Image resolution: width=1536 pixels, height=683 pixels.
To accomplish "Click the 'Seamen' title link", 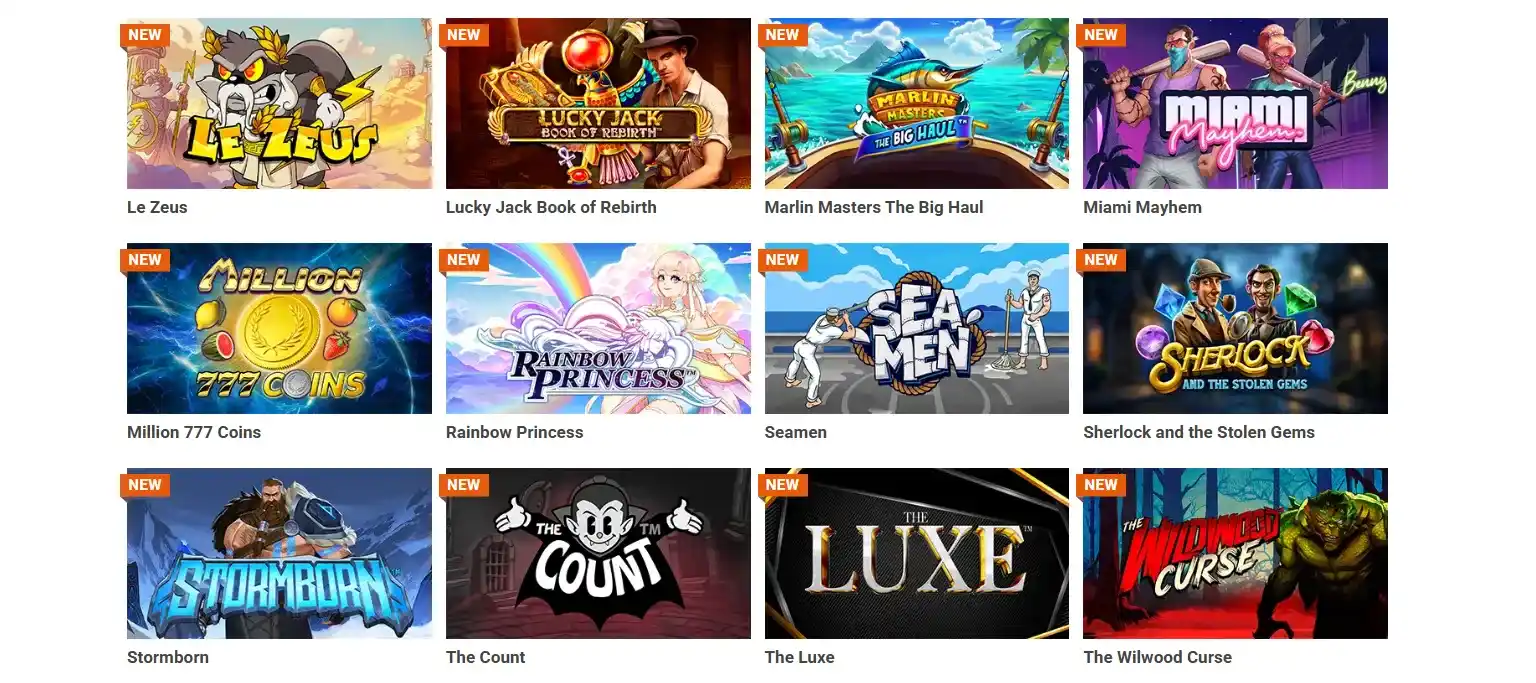I will 796,432.
